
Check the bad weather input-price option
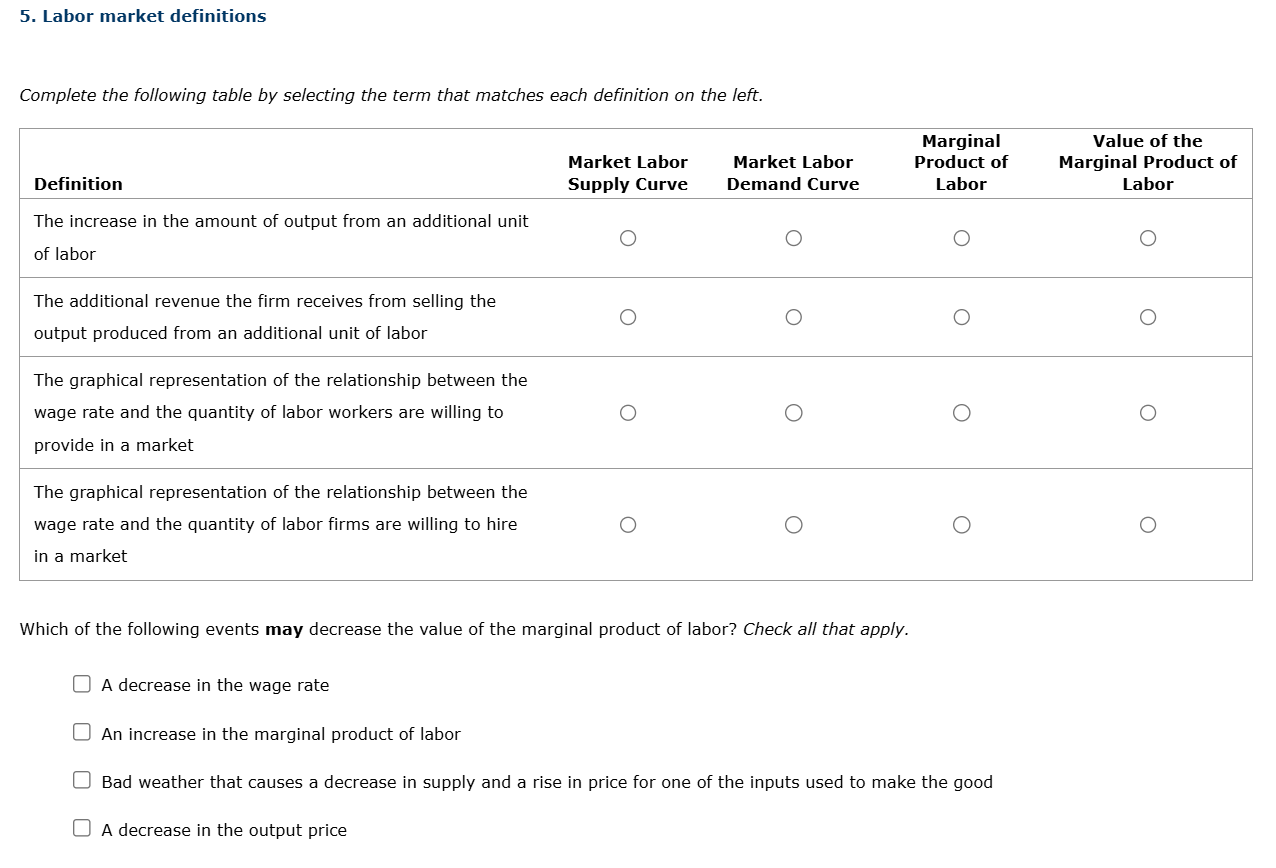point(81,779)
